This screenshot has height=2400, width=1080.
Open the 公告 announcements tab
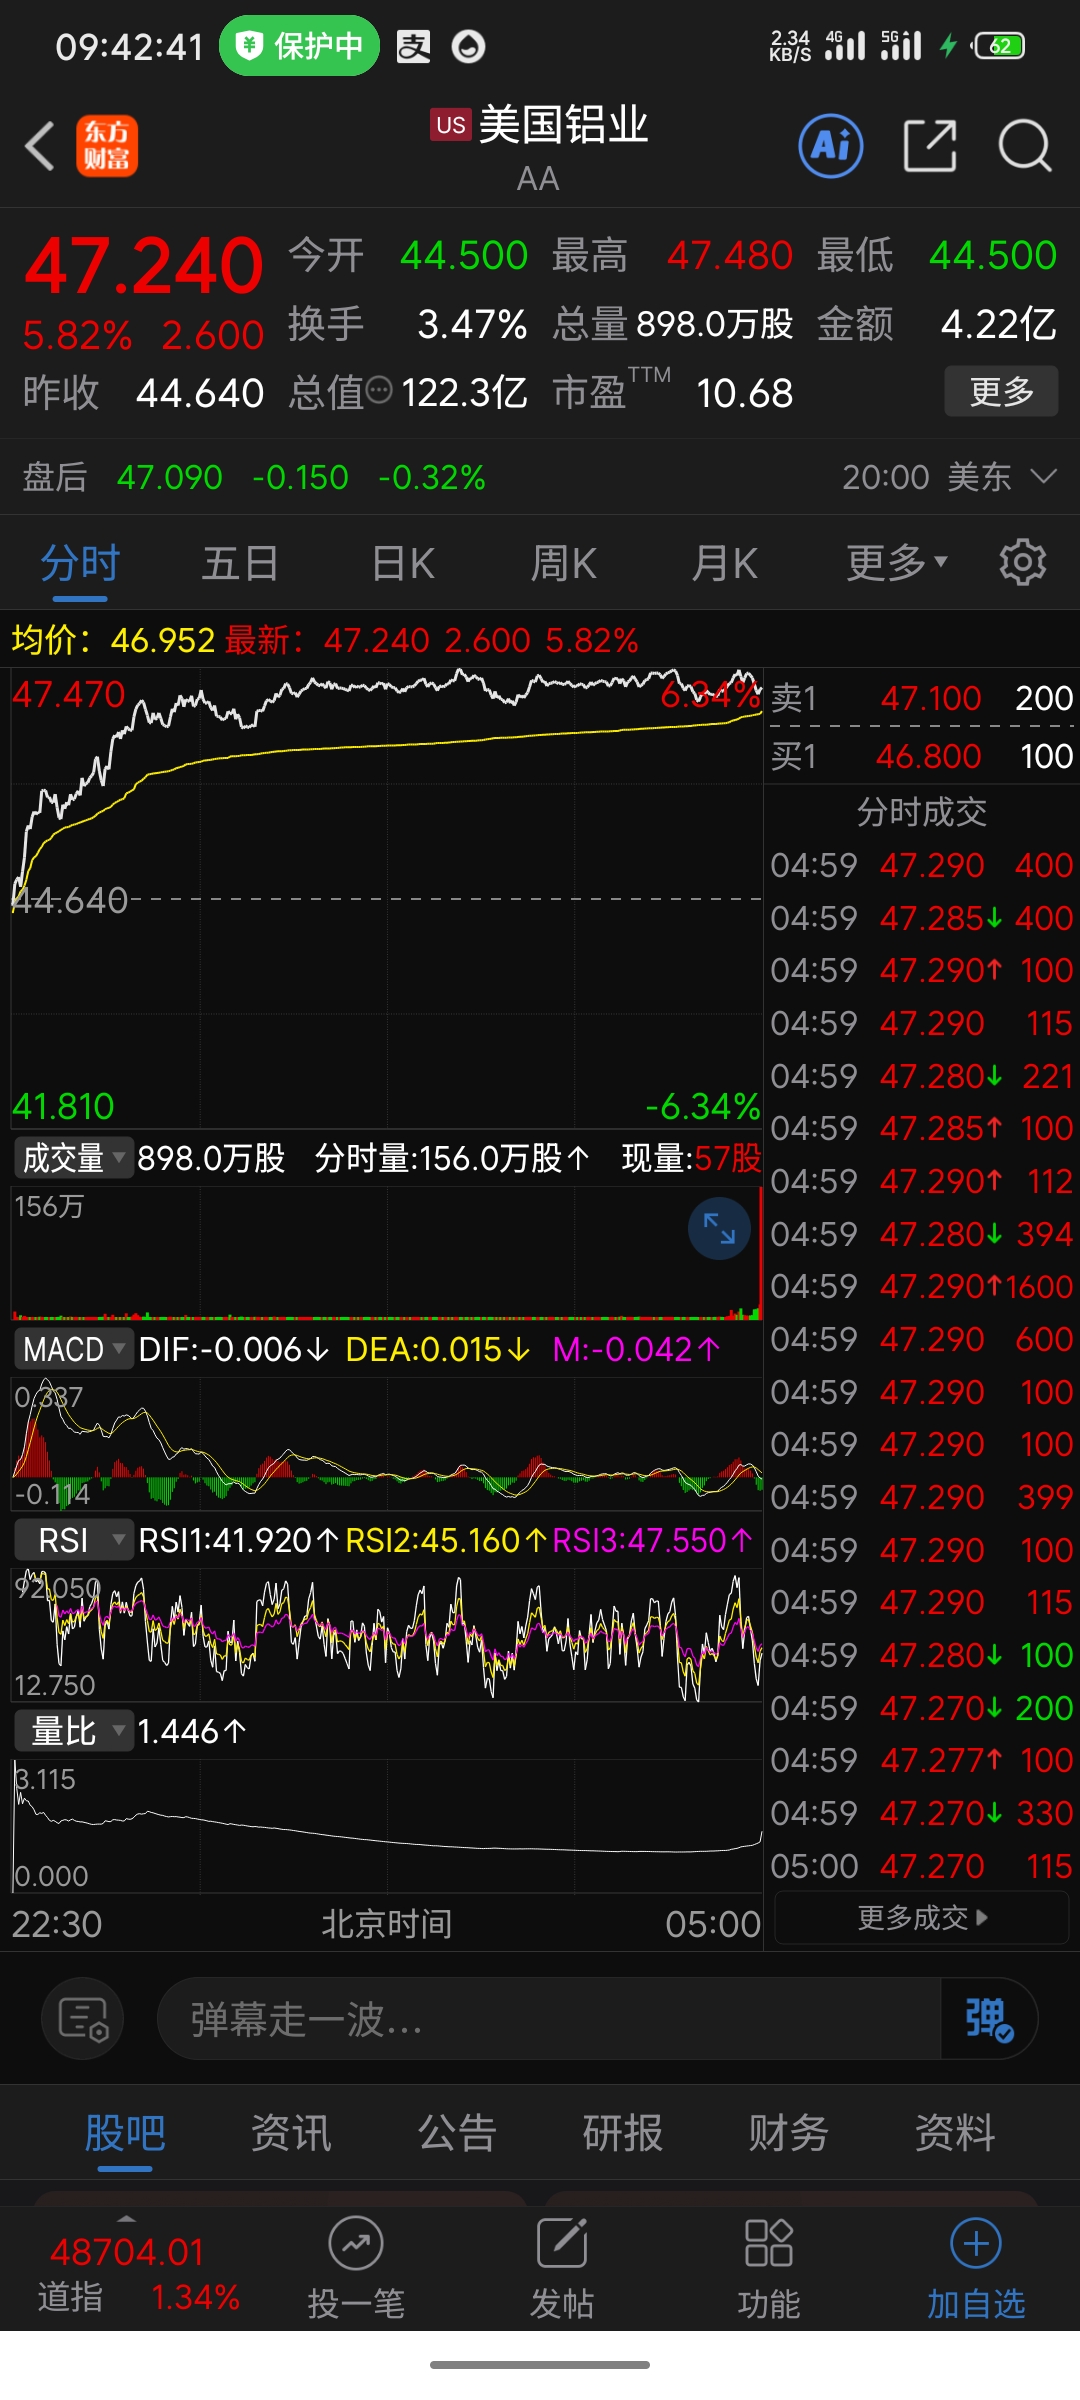click(457, 2133)
